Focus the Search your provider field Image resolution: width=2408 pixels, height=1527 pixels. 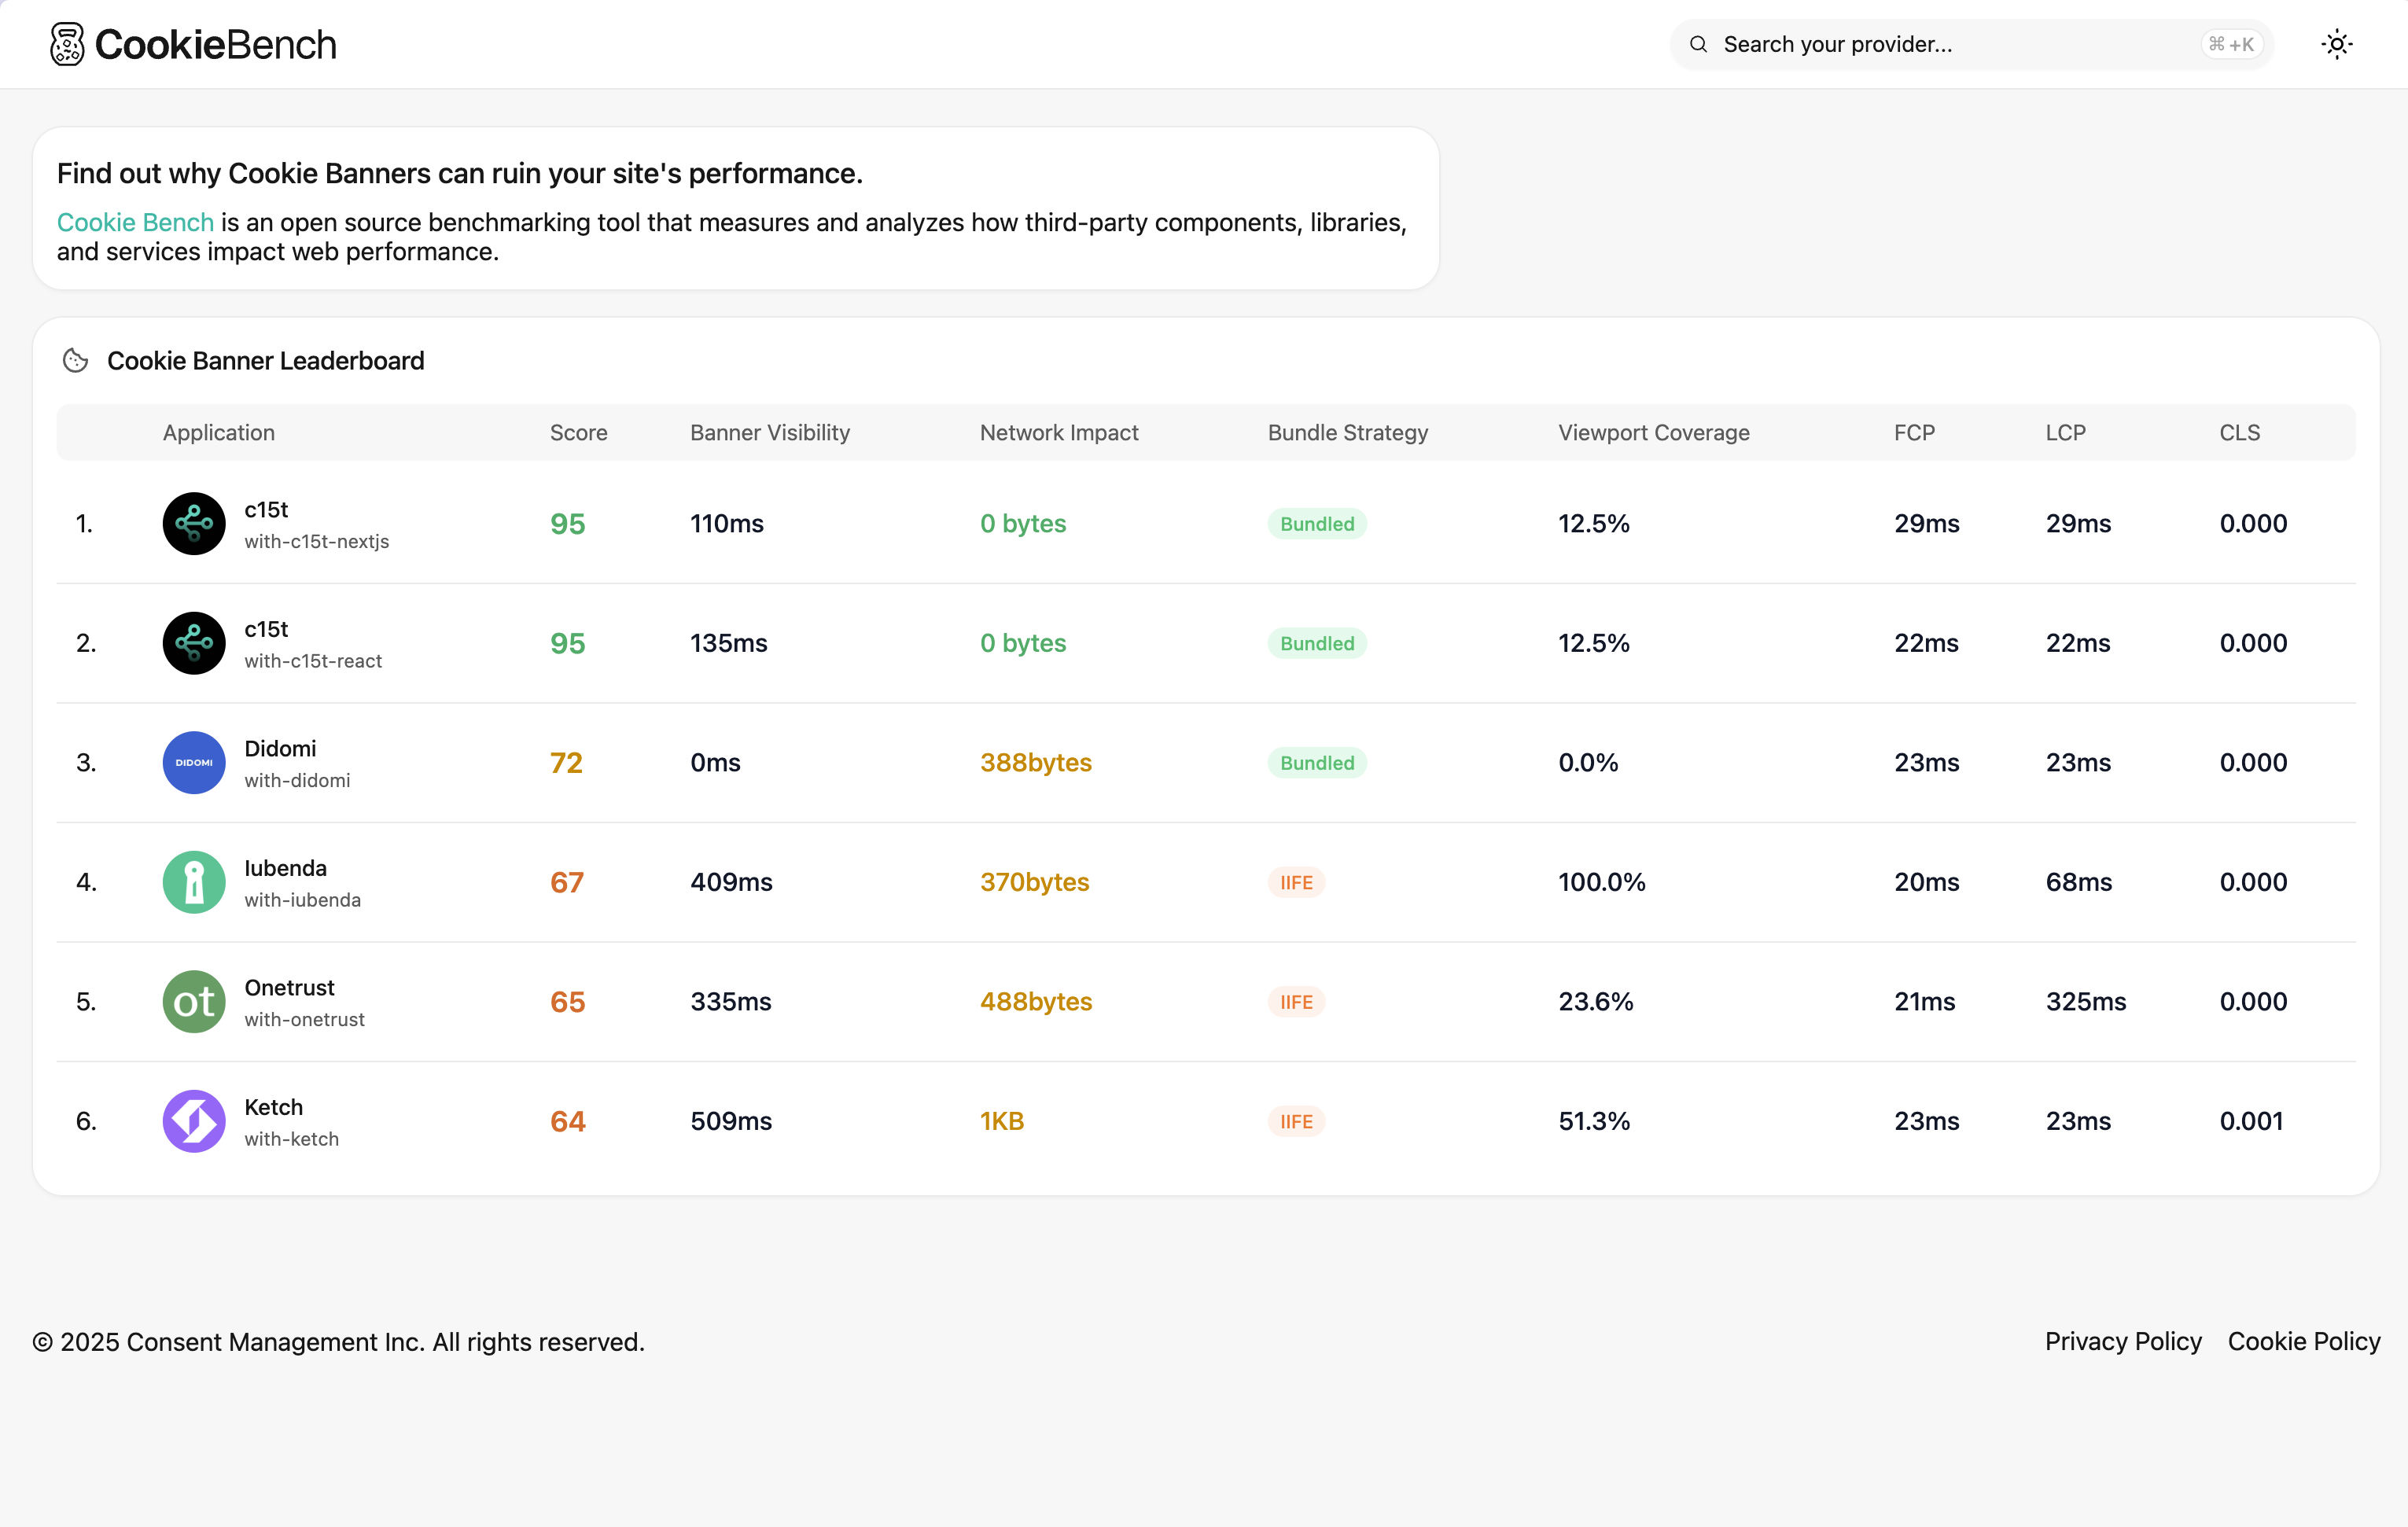coord(1971,44)
